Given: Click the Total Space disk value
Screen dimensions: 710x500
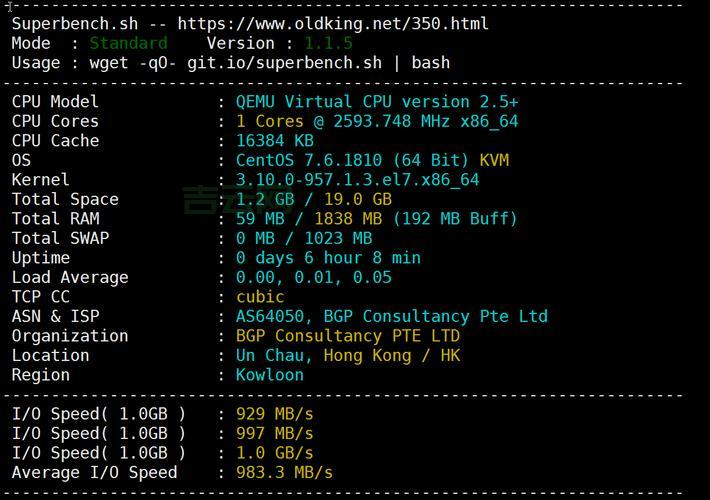Looking at the screenshot, I should [313, 199].
